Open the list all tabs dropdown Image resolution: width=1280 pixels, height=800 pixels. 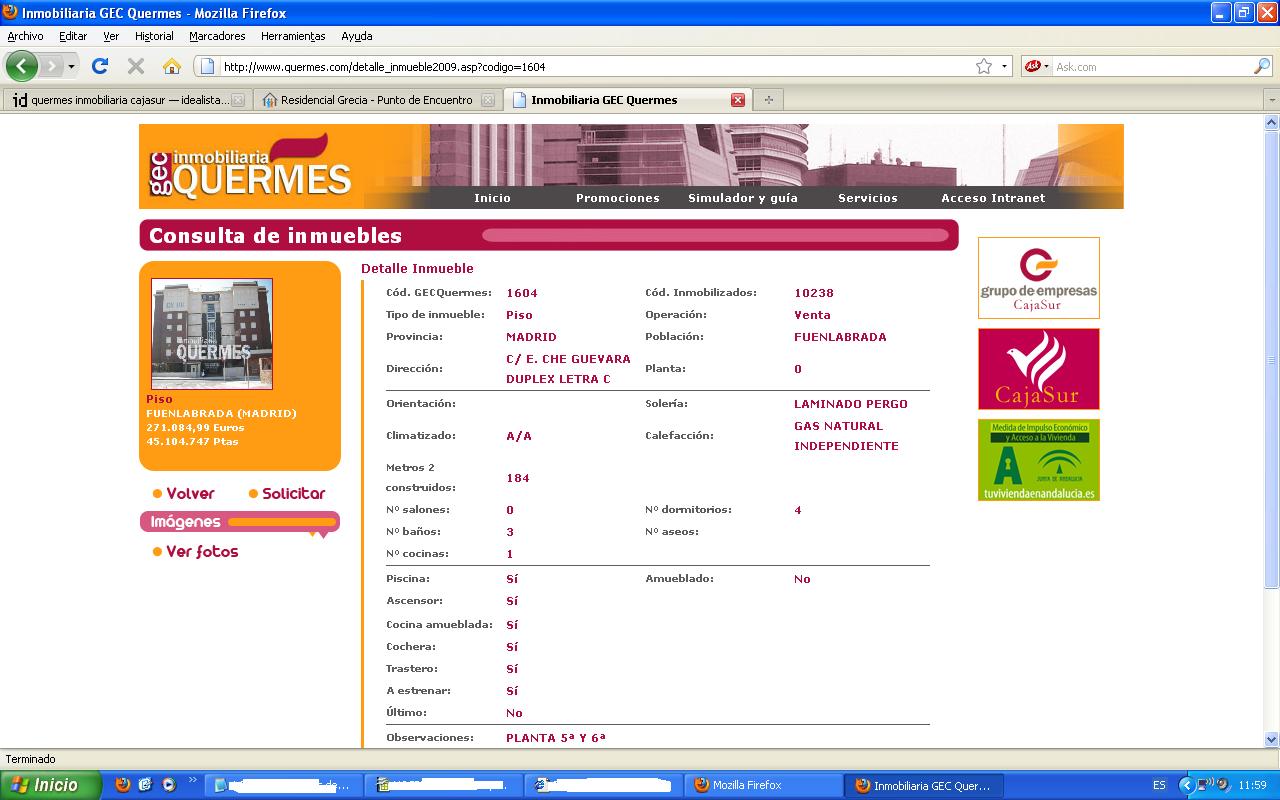[x=1271, y=100]
